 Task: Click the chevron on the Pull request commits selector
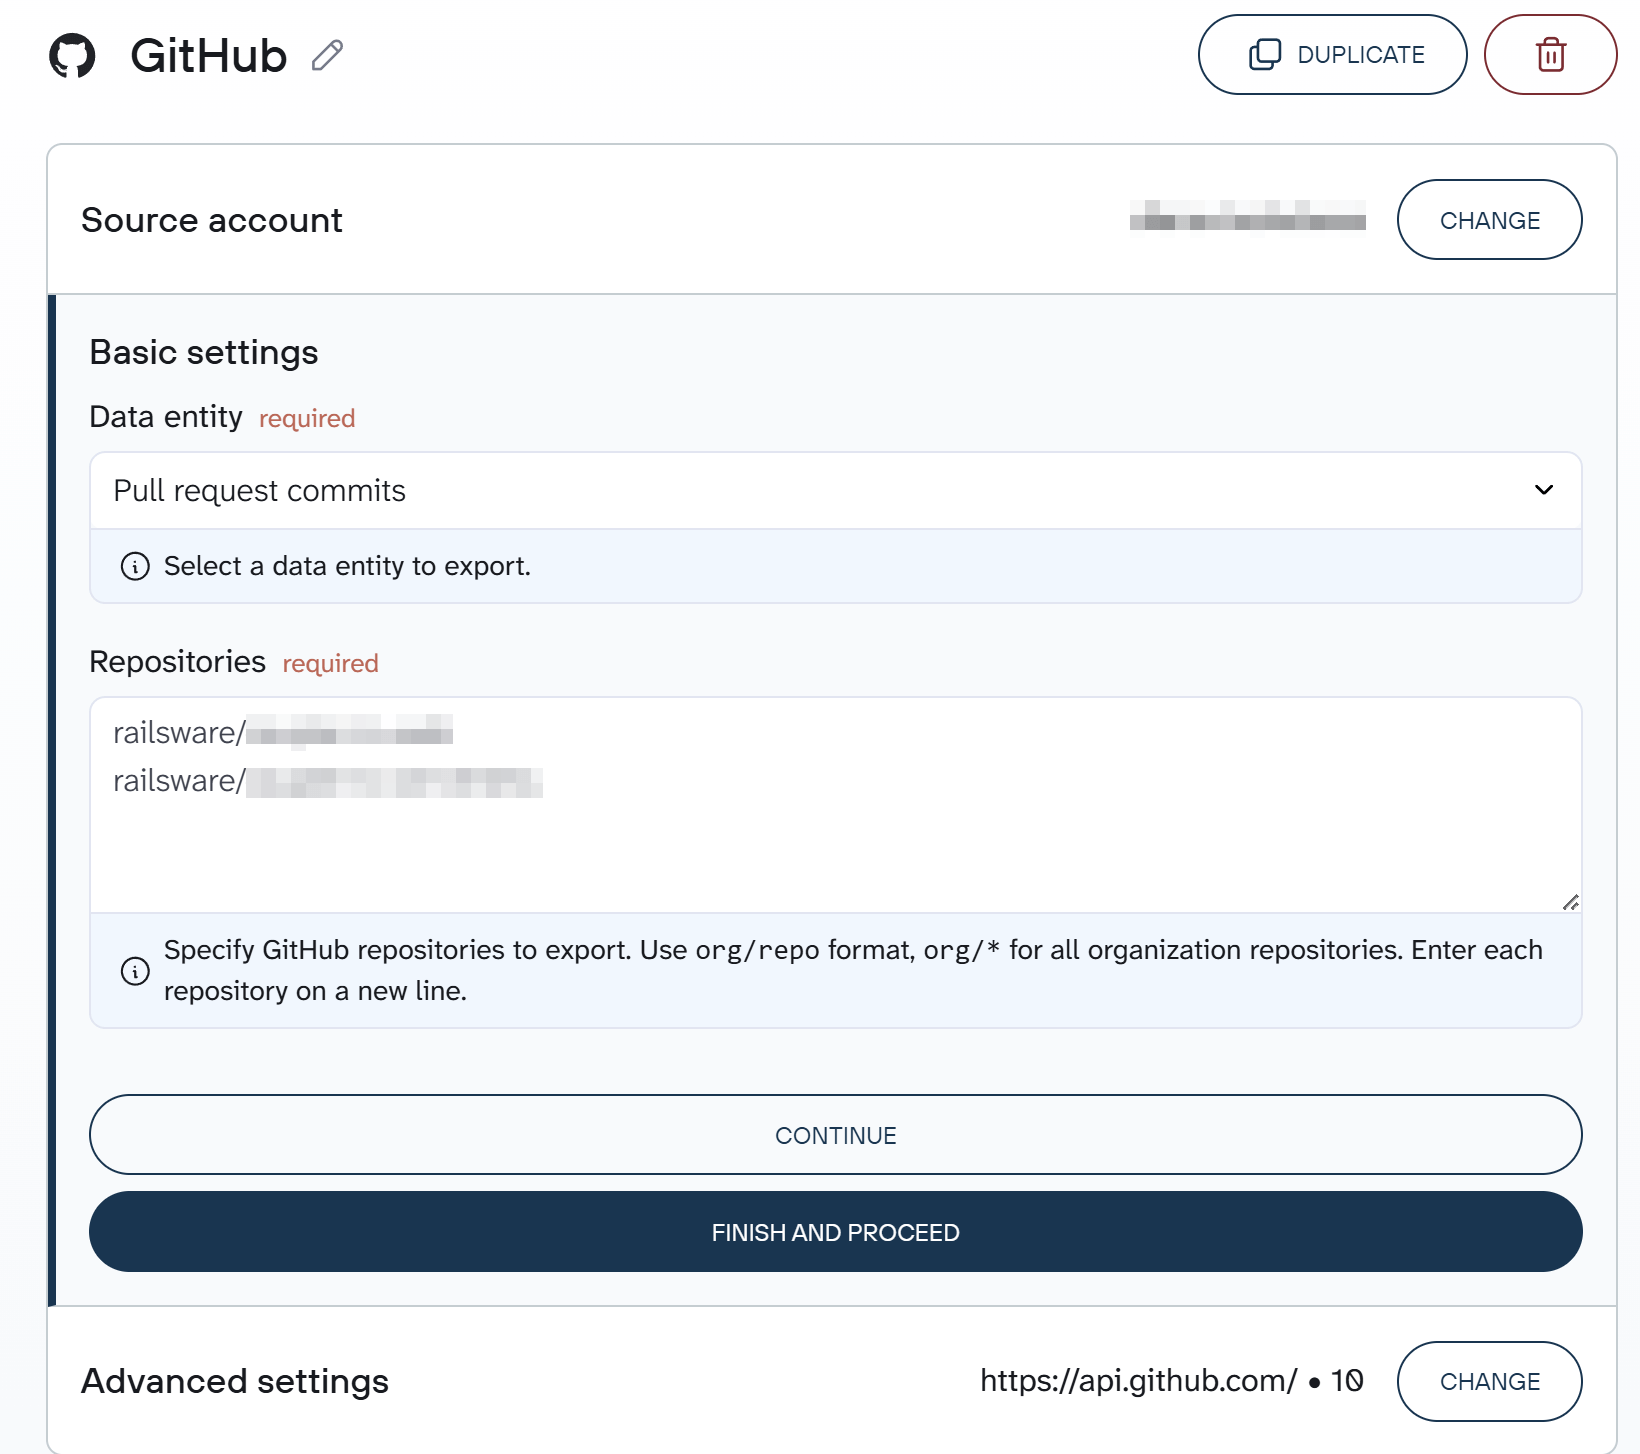1544,490
